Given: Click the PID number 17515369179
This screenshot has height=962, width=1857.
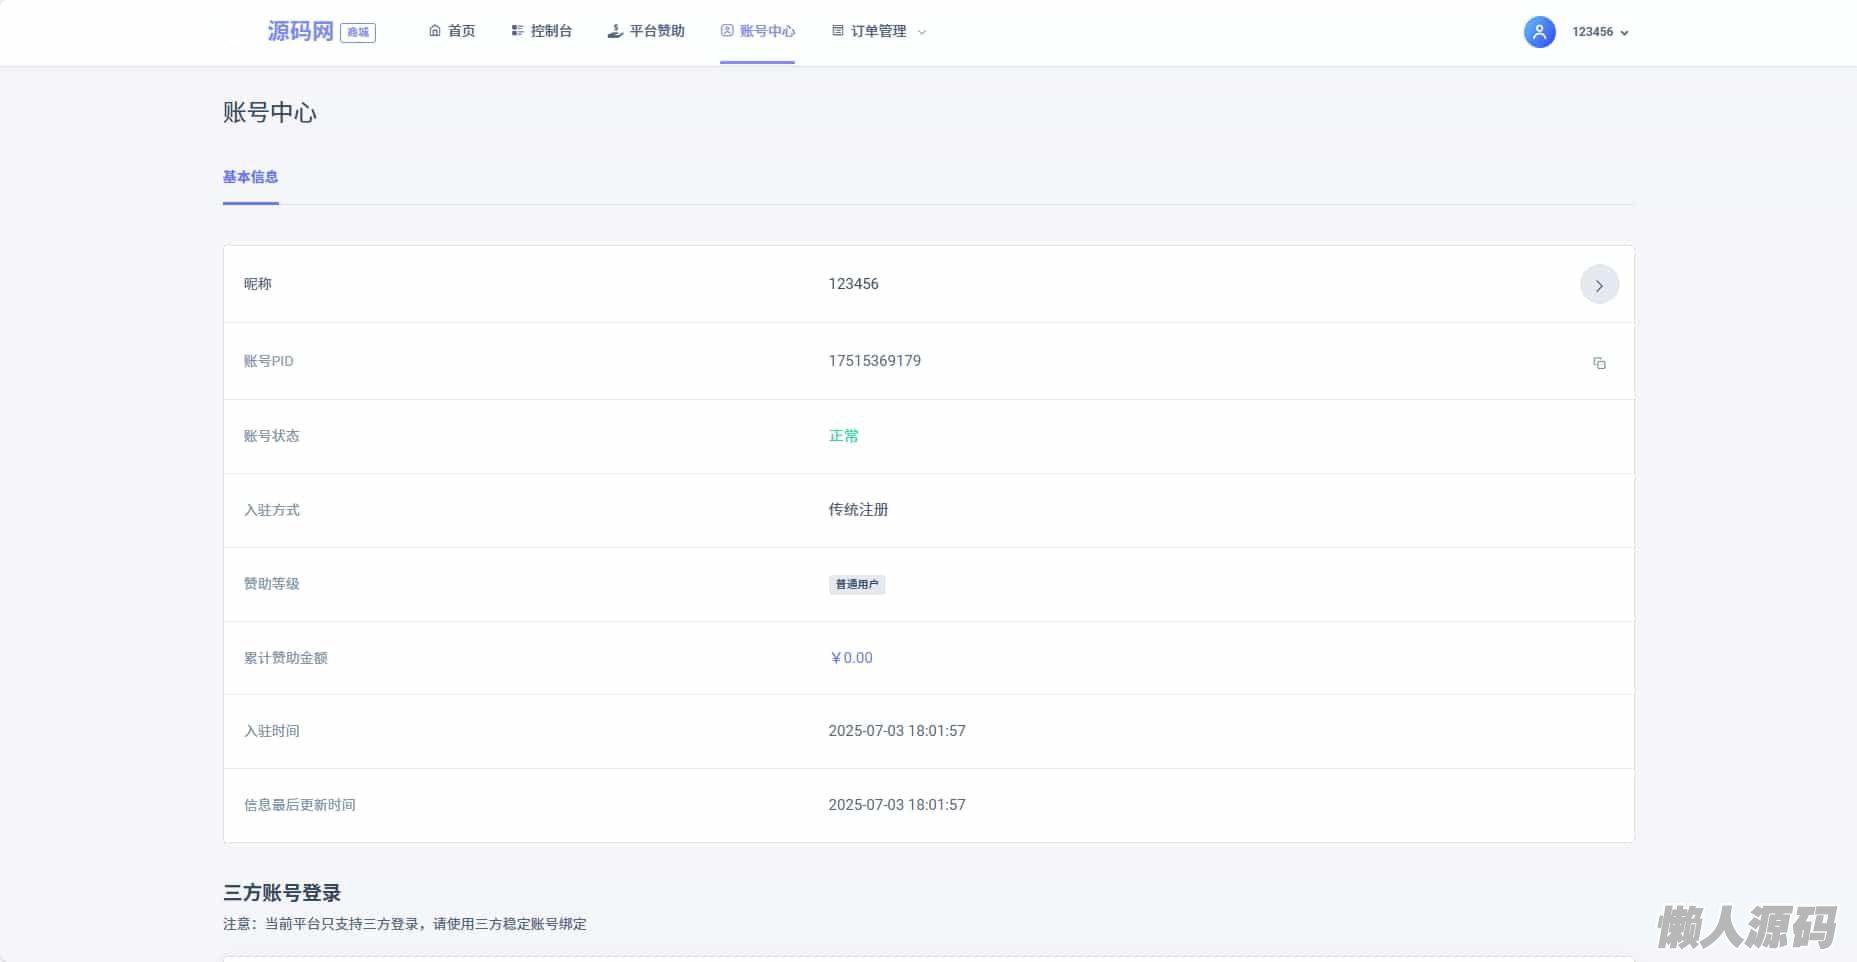Looking at the screenshot, I should (x=874, y=361).
